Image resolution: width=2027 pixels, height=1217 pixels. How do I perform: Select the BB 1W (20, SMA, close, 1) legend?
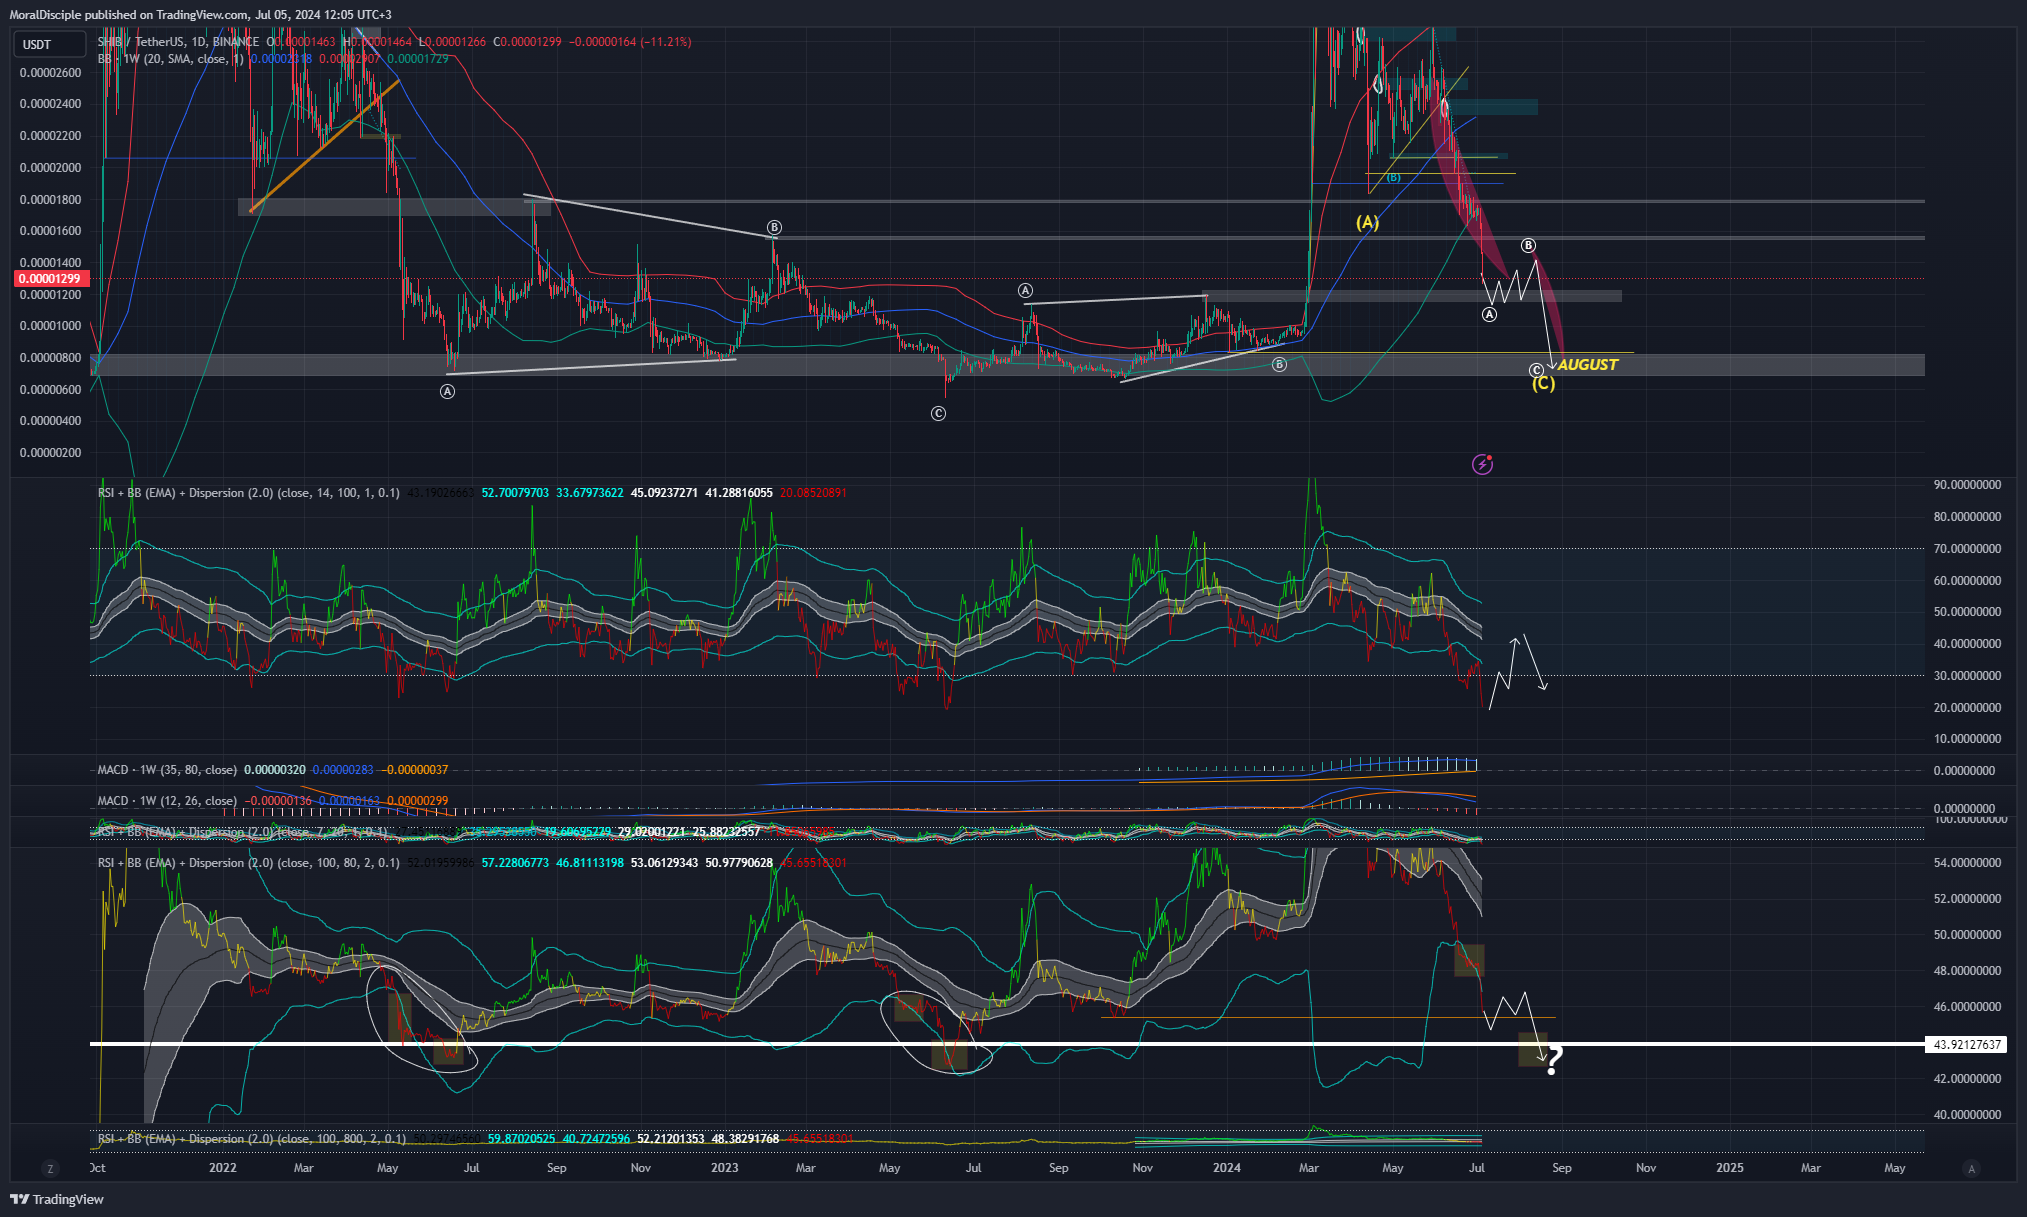170,59
